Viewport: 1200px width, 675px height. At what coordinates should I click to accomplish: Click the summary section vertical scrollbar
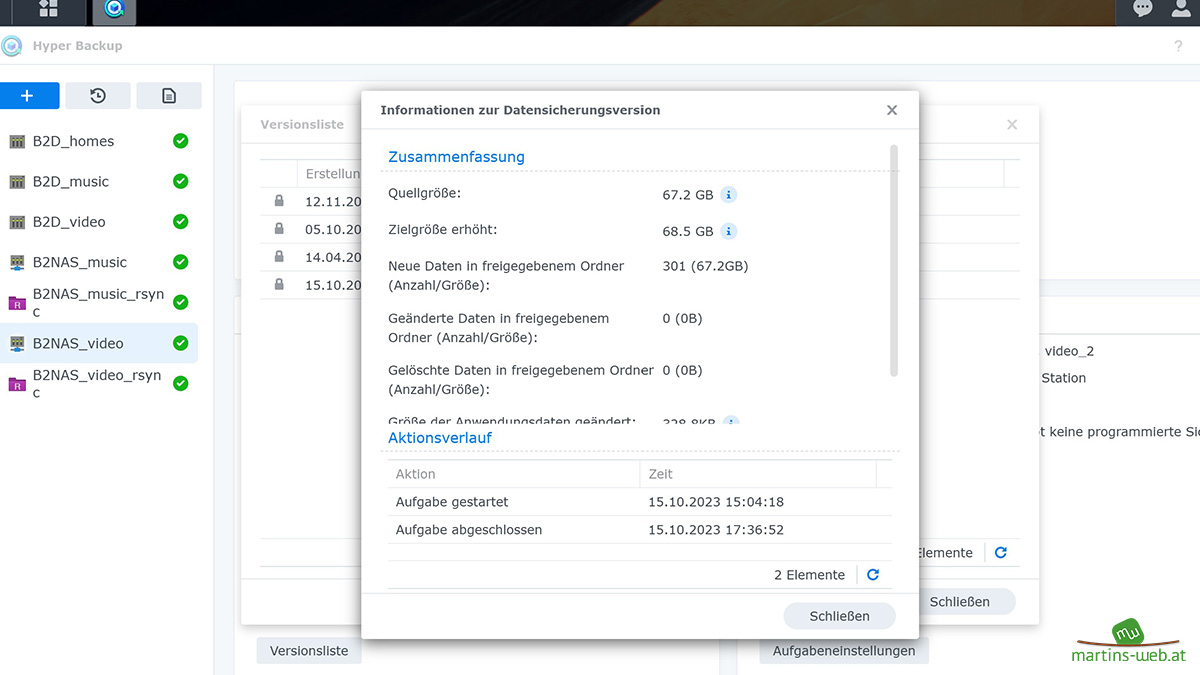(x=894, y=260)
